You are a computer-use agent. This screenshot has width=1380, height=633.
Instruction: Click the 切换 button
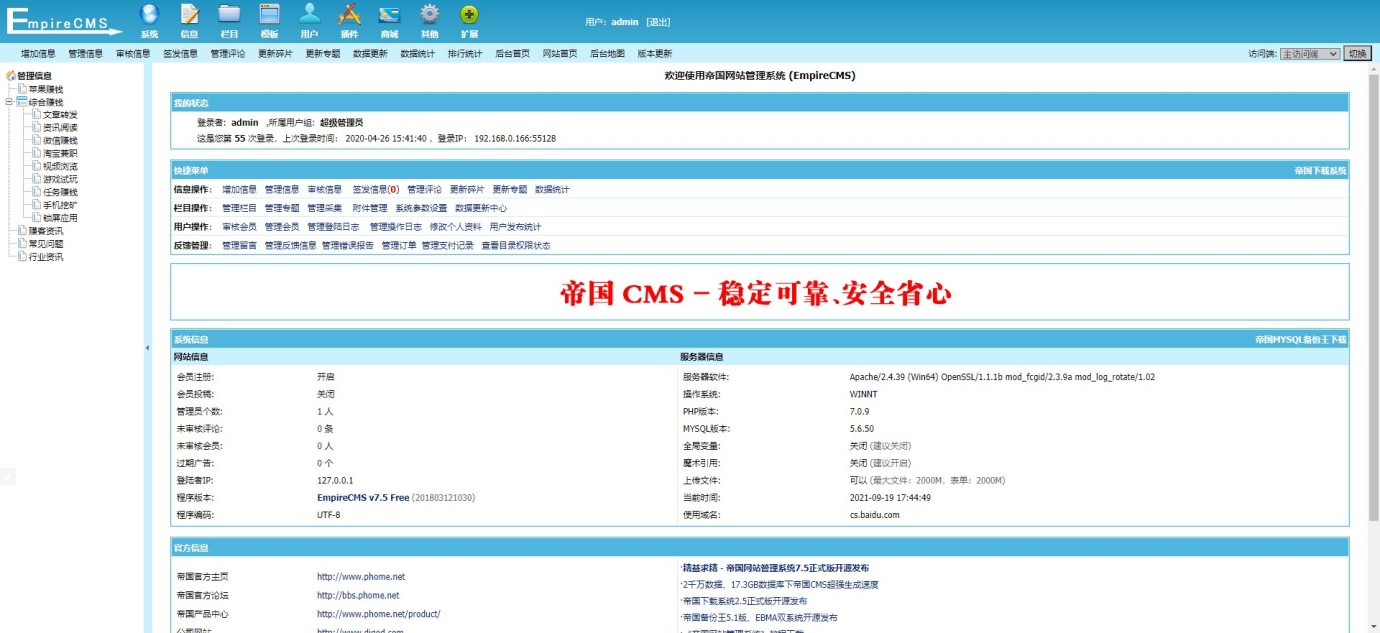click(1357, 54)
